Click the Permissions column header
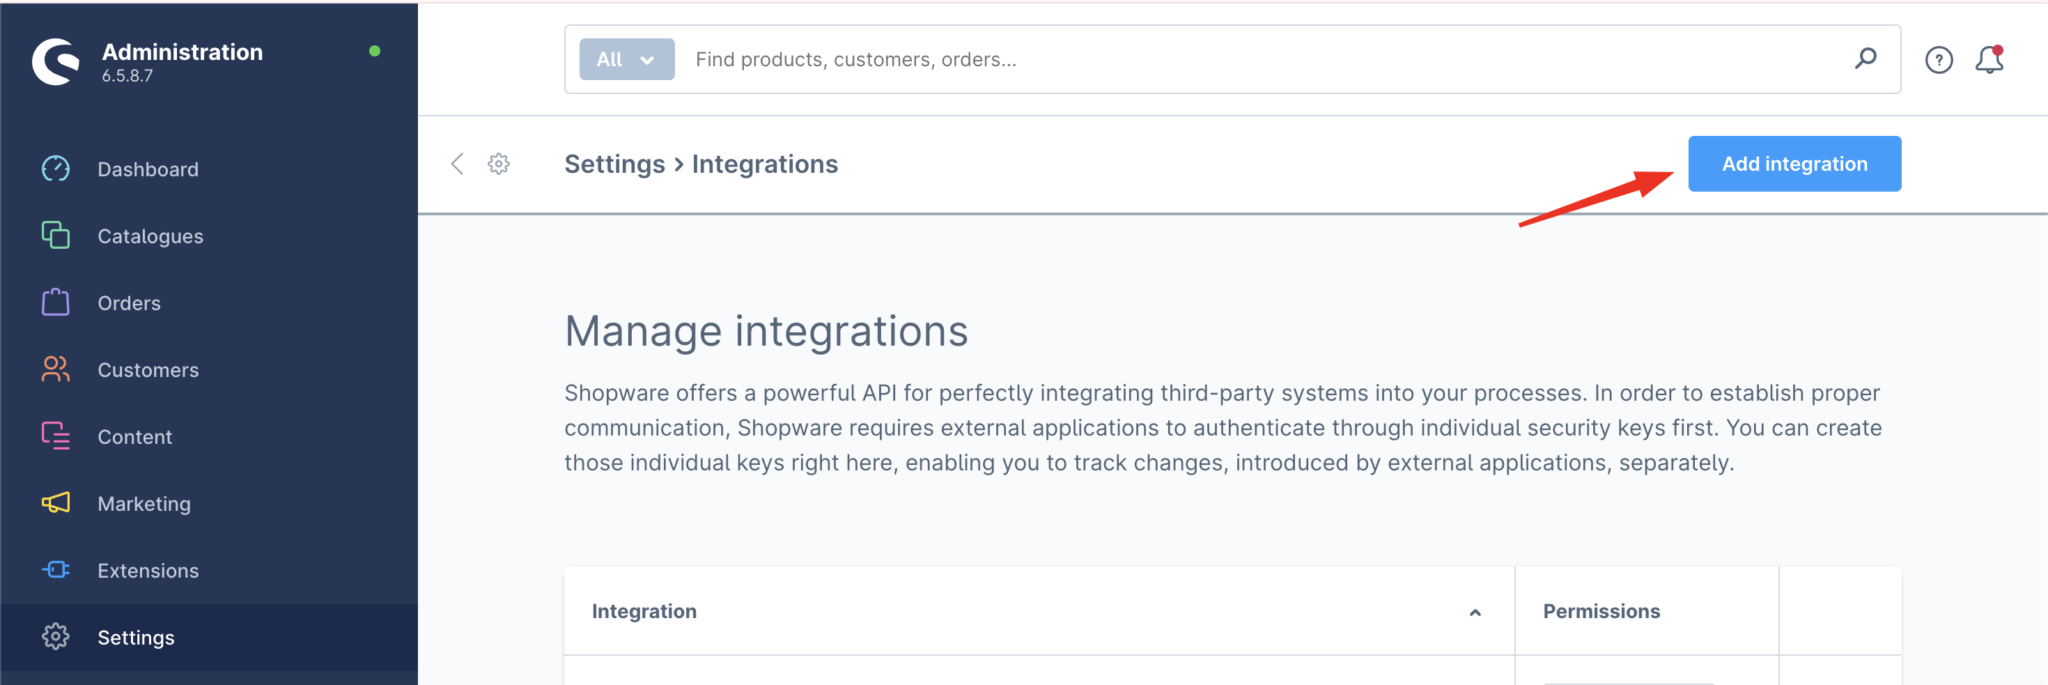The image size is (2048, 685). (1647, 611)
